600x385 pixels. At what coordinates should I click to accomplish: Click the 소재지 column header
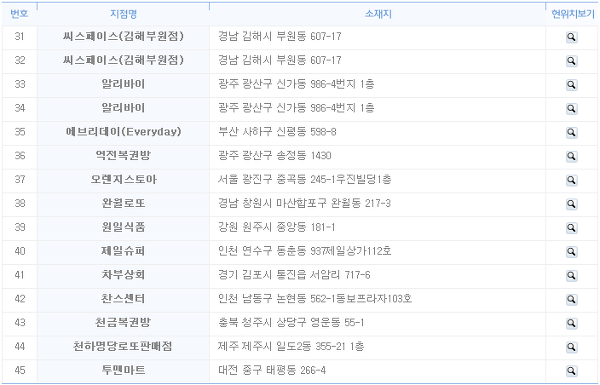378,14
